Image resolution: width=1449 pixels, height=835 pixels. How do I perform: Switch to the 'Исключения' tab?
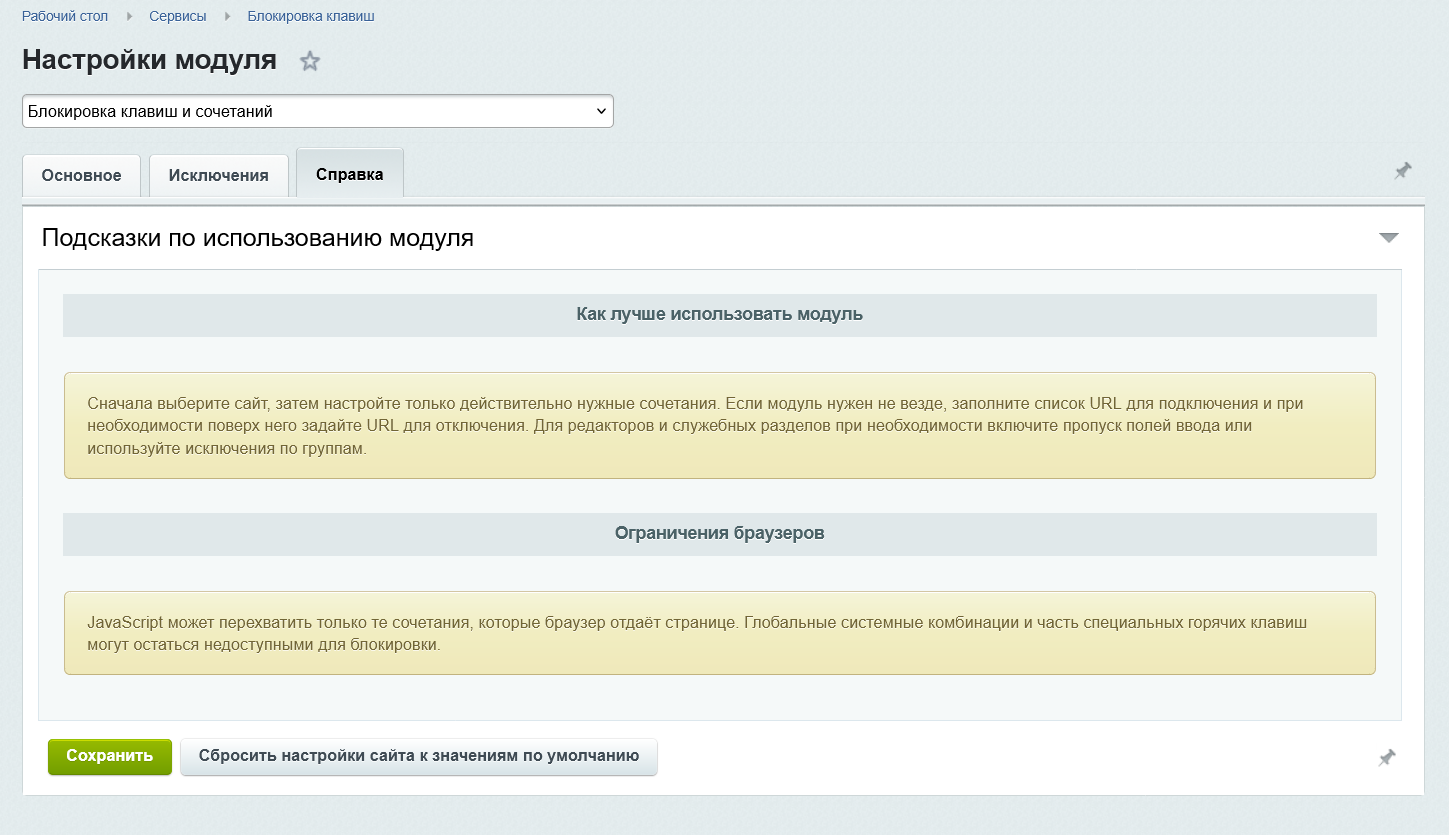219,175
